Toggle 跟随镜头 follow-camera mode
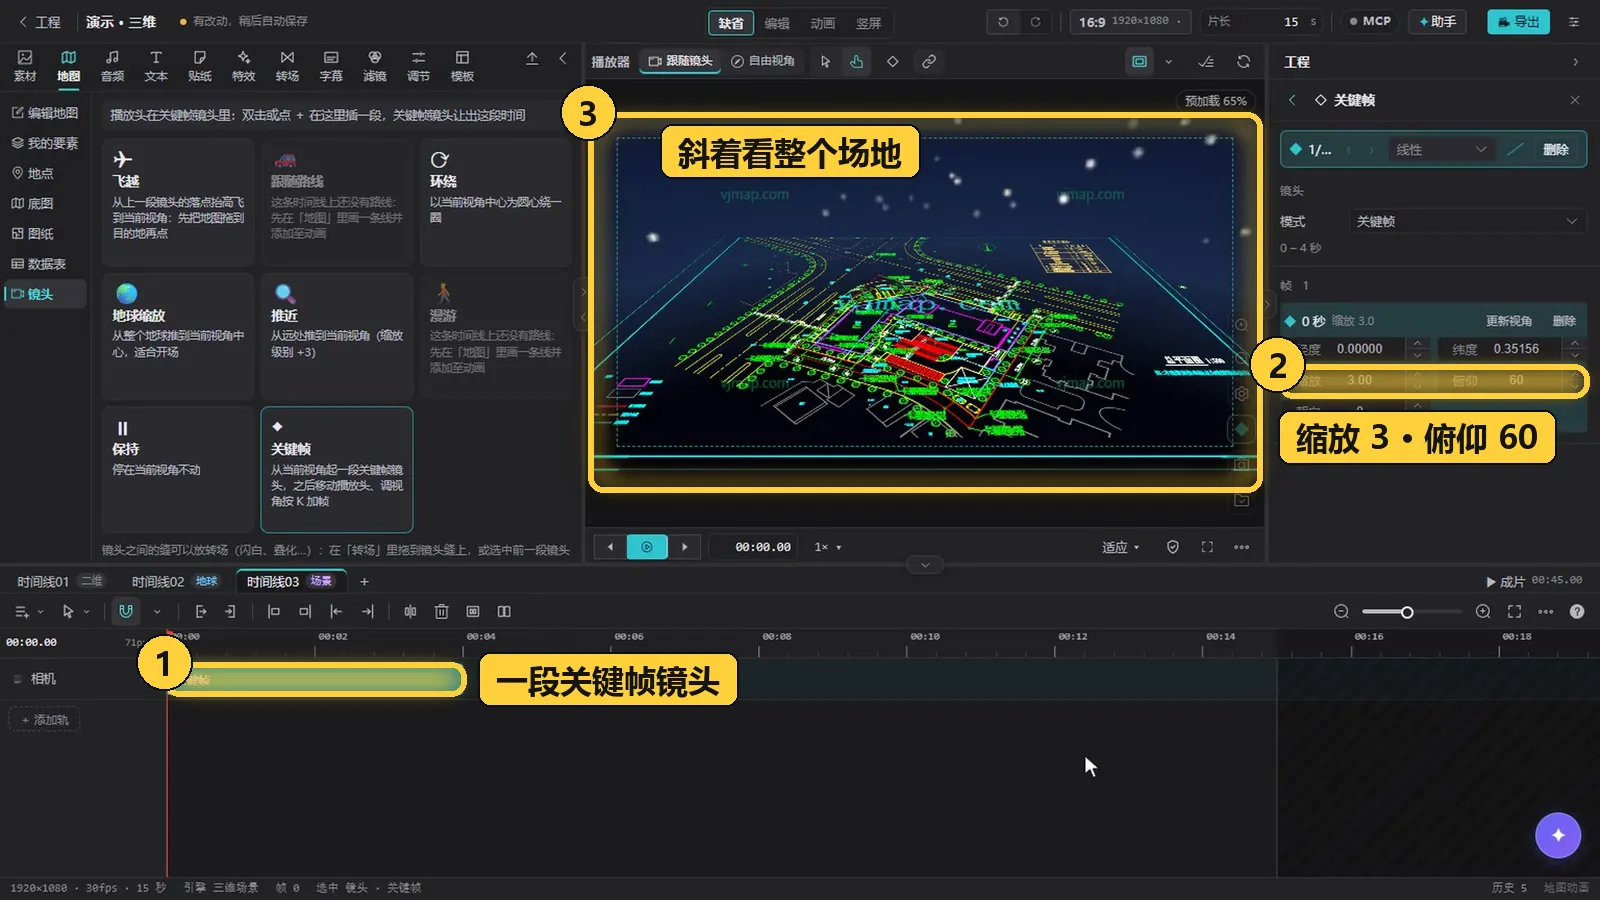1600x900 pixels. click(x=681, y=61)
